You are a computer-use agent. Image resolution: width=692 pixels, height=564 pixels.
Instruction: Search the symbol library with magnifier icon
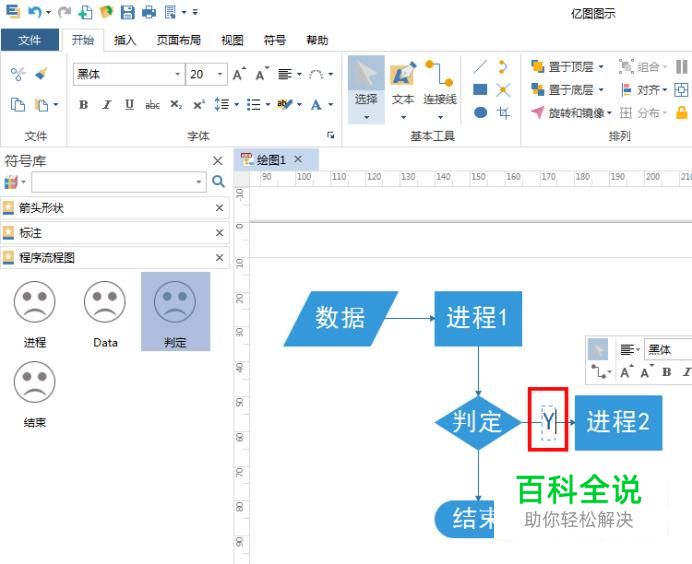pyautogui.click(x=218, y=181)
